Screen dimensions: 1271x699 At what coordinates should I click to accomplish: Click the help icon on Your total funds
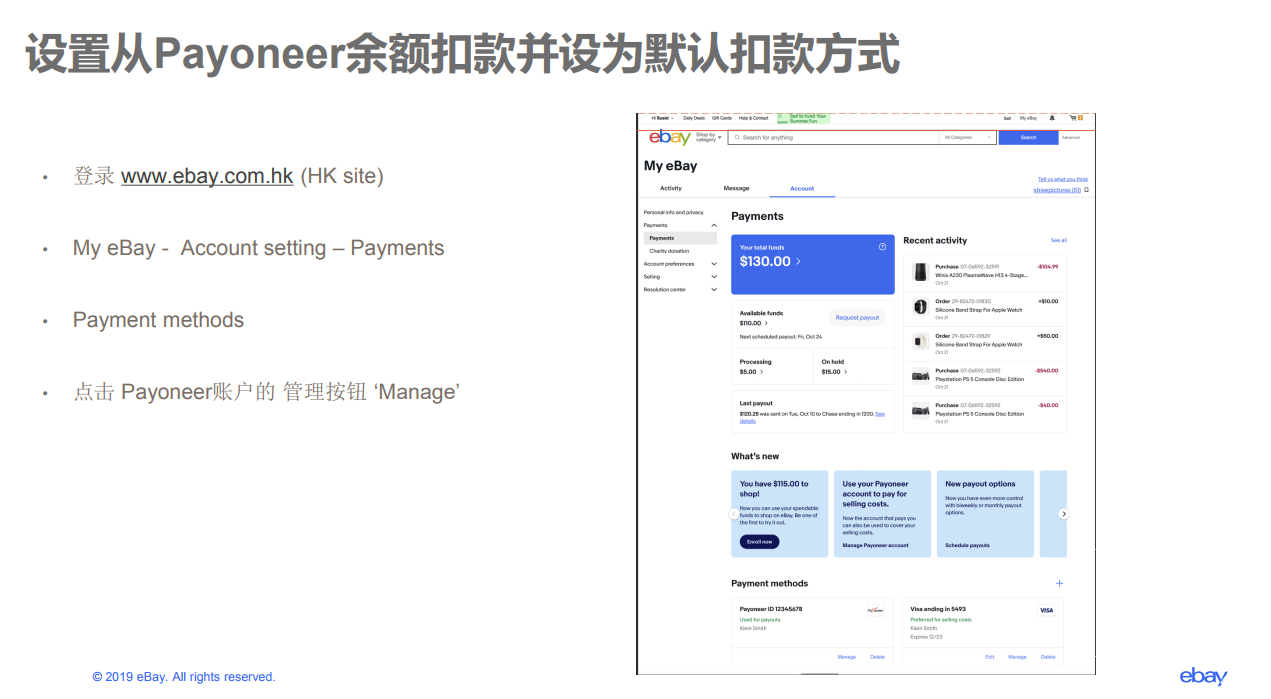click(x=882, y=246)
